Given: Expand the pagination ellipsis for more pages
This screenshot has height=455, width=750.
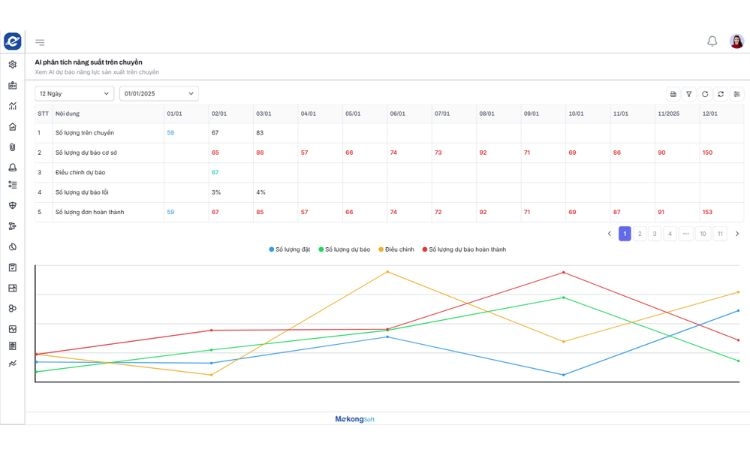Looking at the screenshot, I should point(685,233).
